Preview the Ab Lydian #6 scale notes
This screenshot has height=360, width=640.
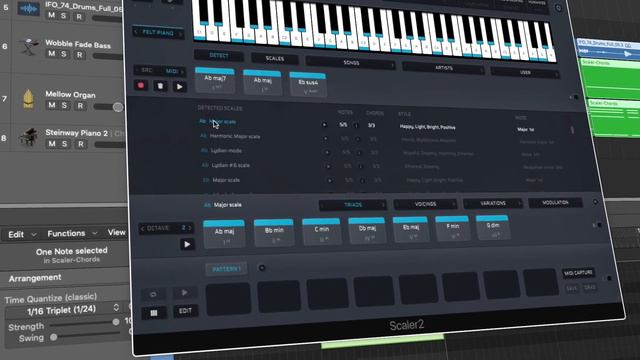328,166
